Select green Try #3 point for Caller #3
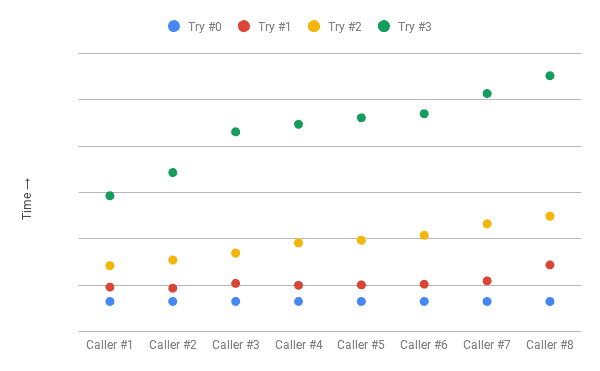This screenshot has height=371, width=600. (x=235, y=132)
